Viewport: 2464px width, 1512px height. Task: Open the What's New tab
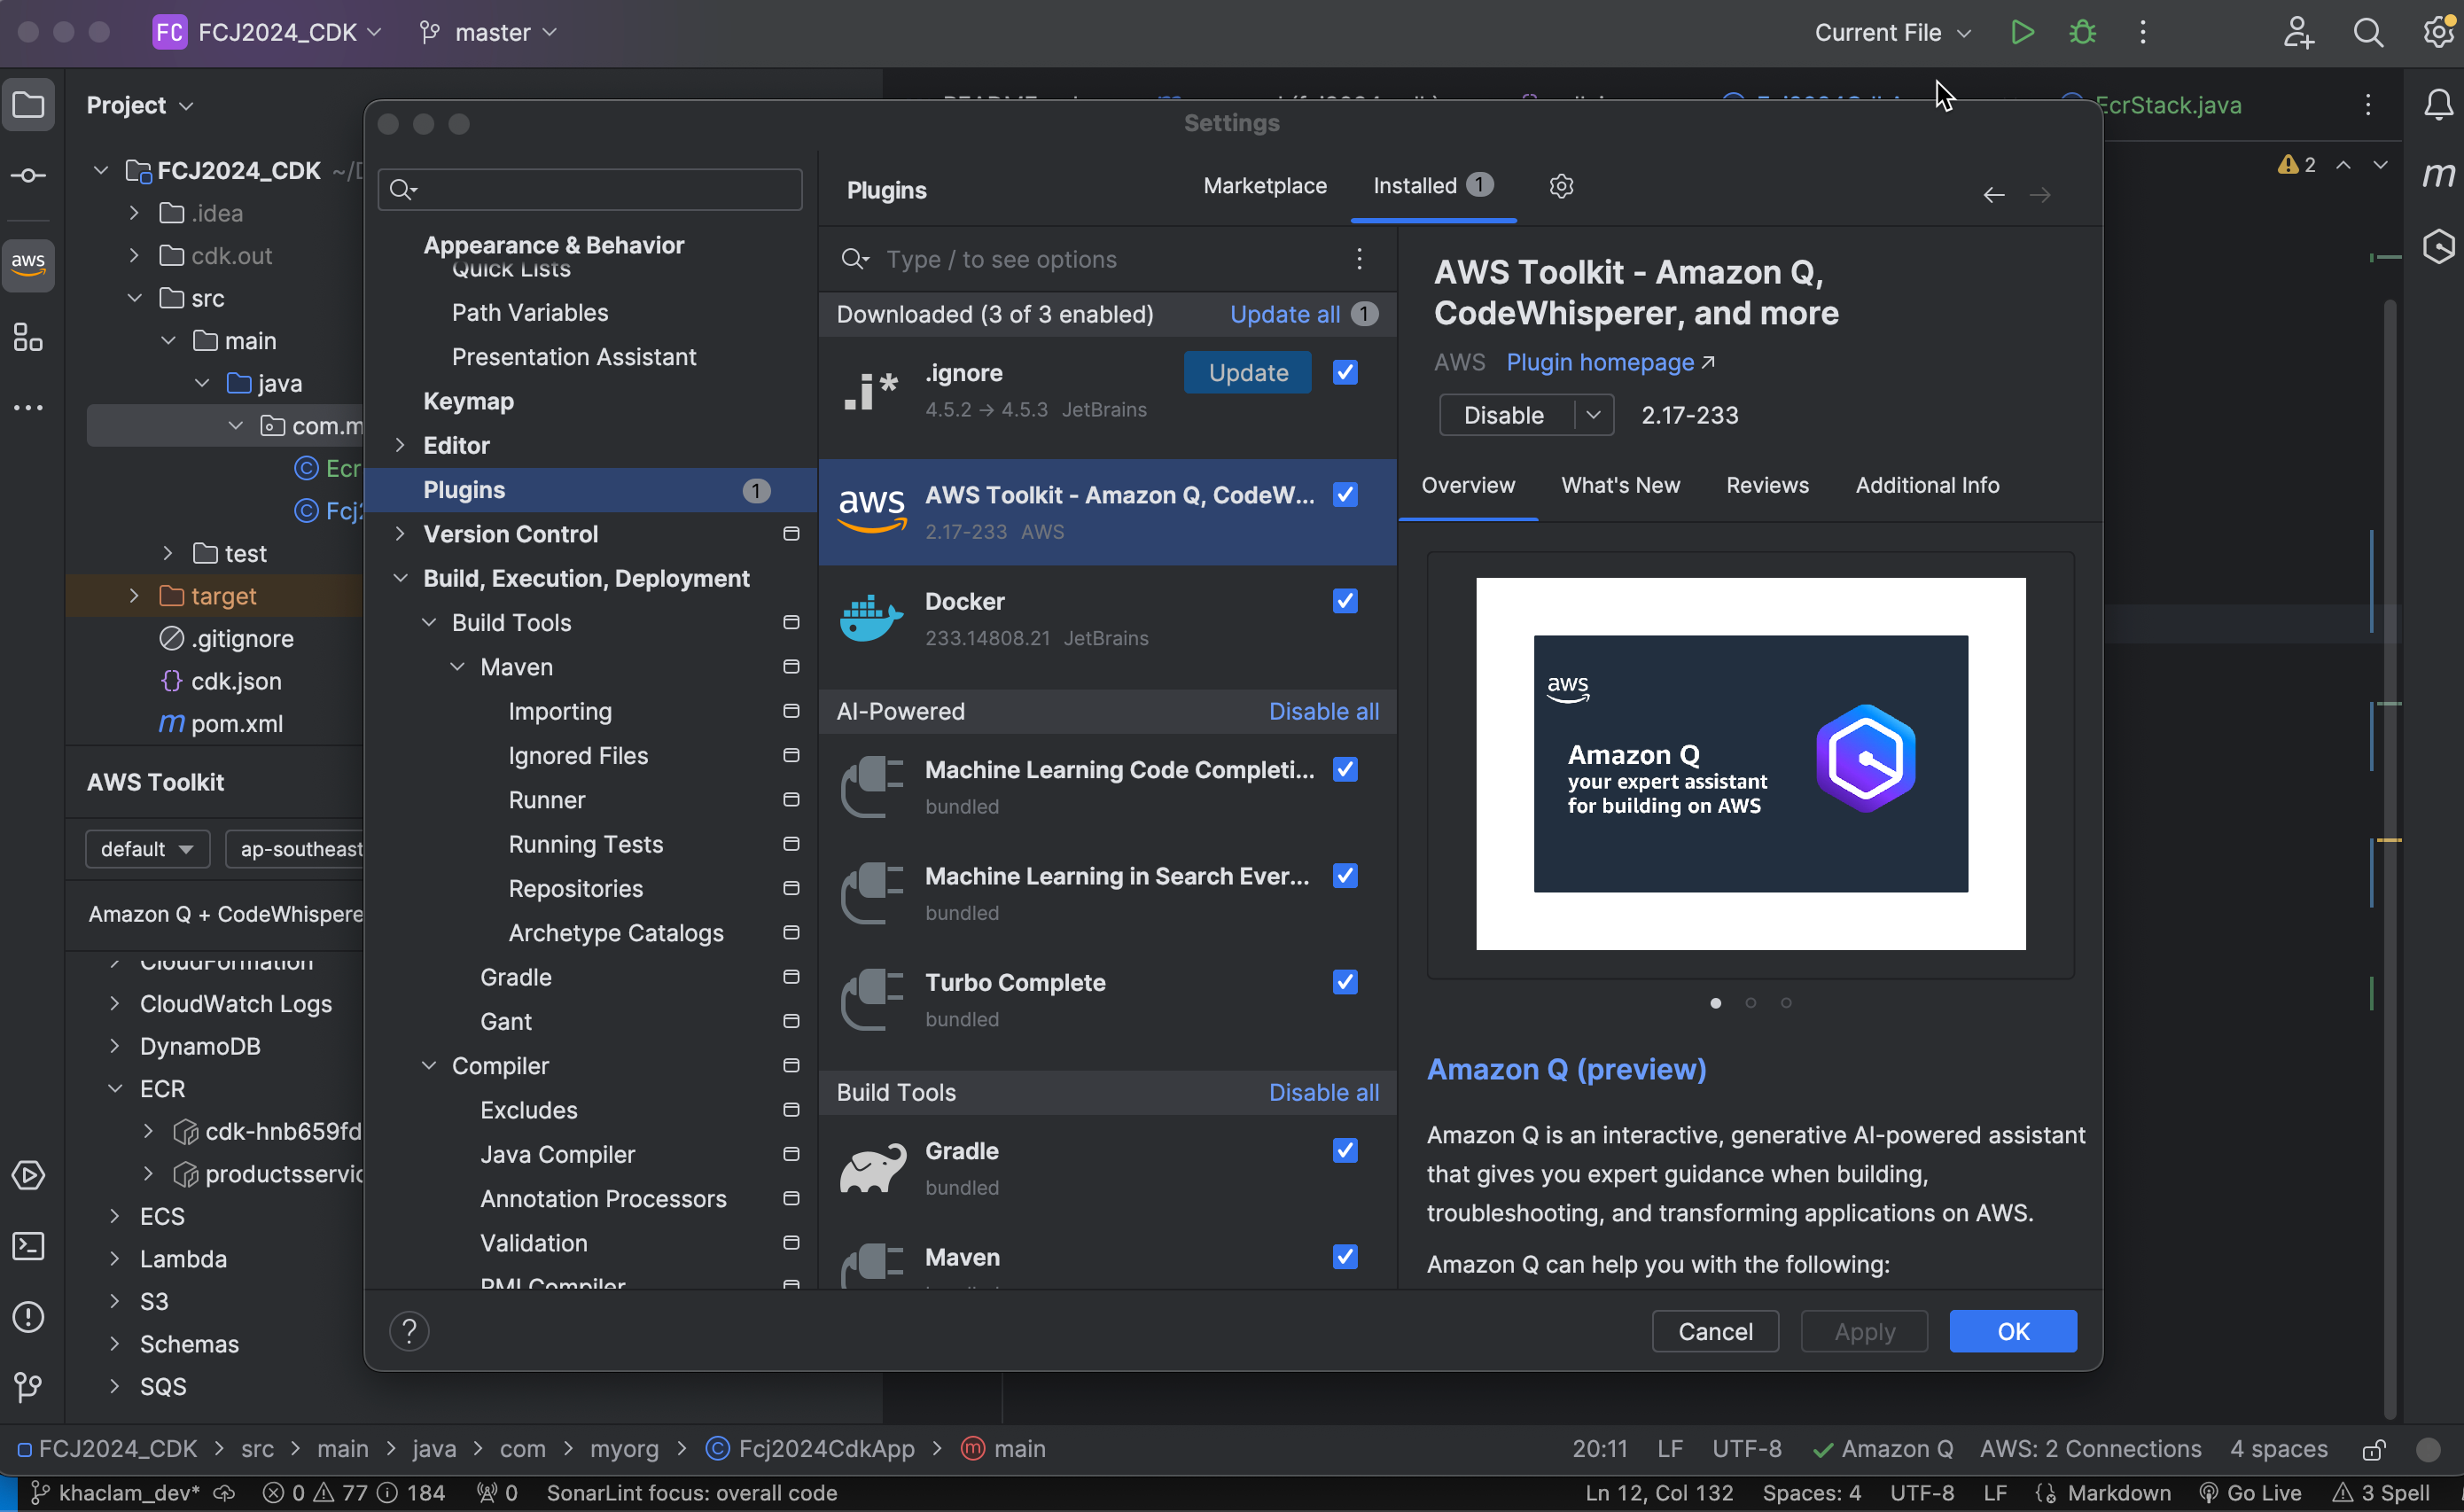click(1620, 485)
